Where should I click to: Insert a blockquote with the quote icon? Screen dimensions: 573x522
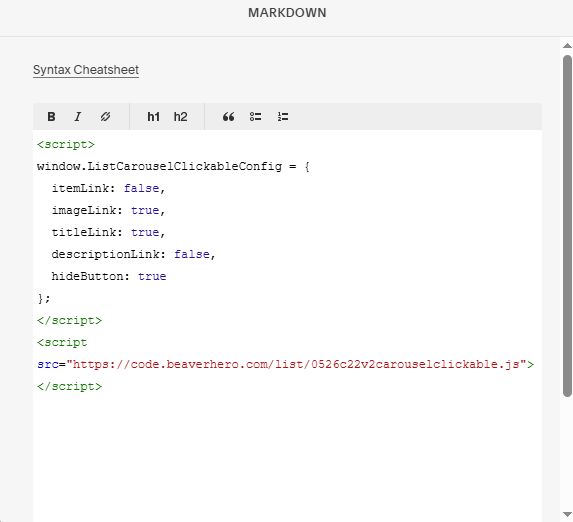228,117
